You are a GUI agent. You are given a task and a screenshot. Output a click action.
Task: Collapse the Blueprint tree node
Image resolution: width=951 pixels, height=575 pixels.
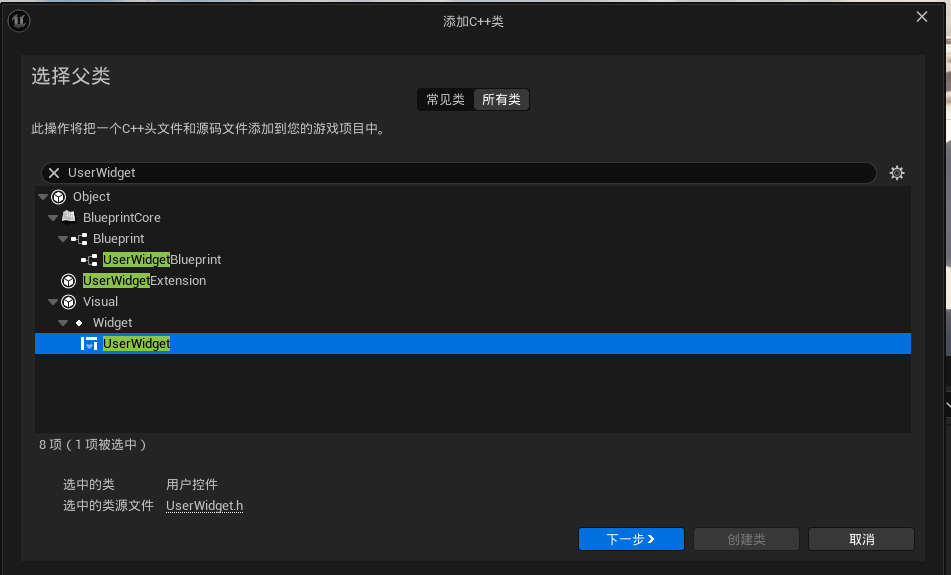pyautogui.click(x=62, y=239)
